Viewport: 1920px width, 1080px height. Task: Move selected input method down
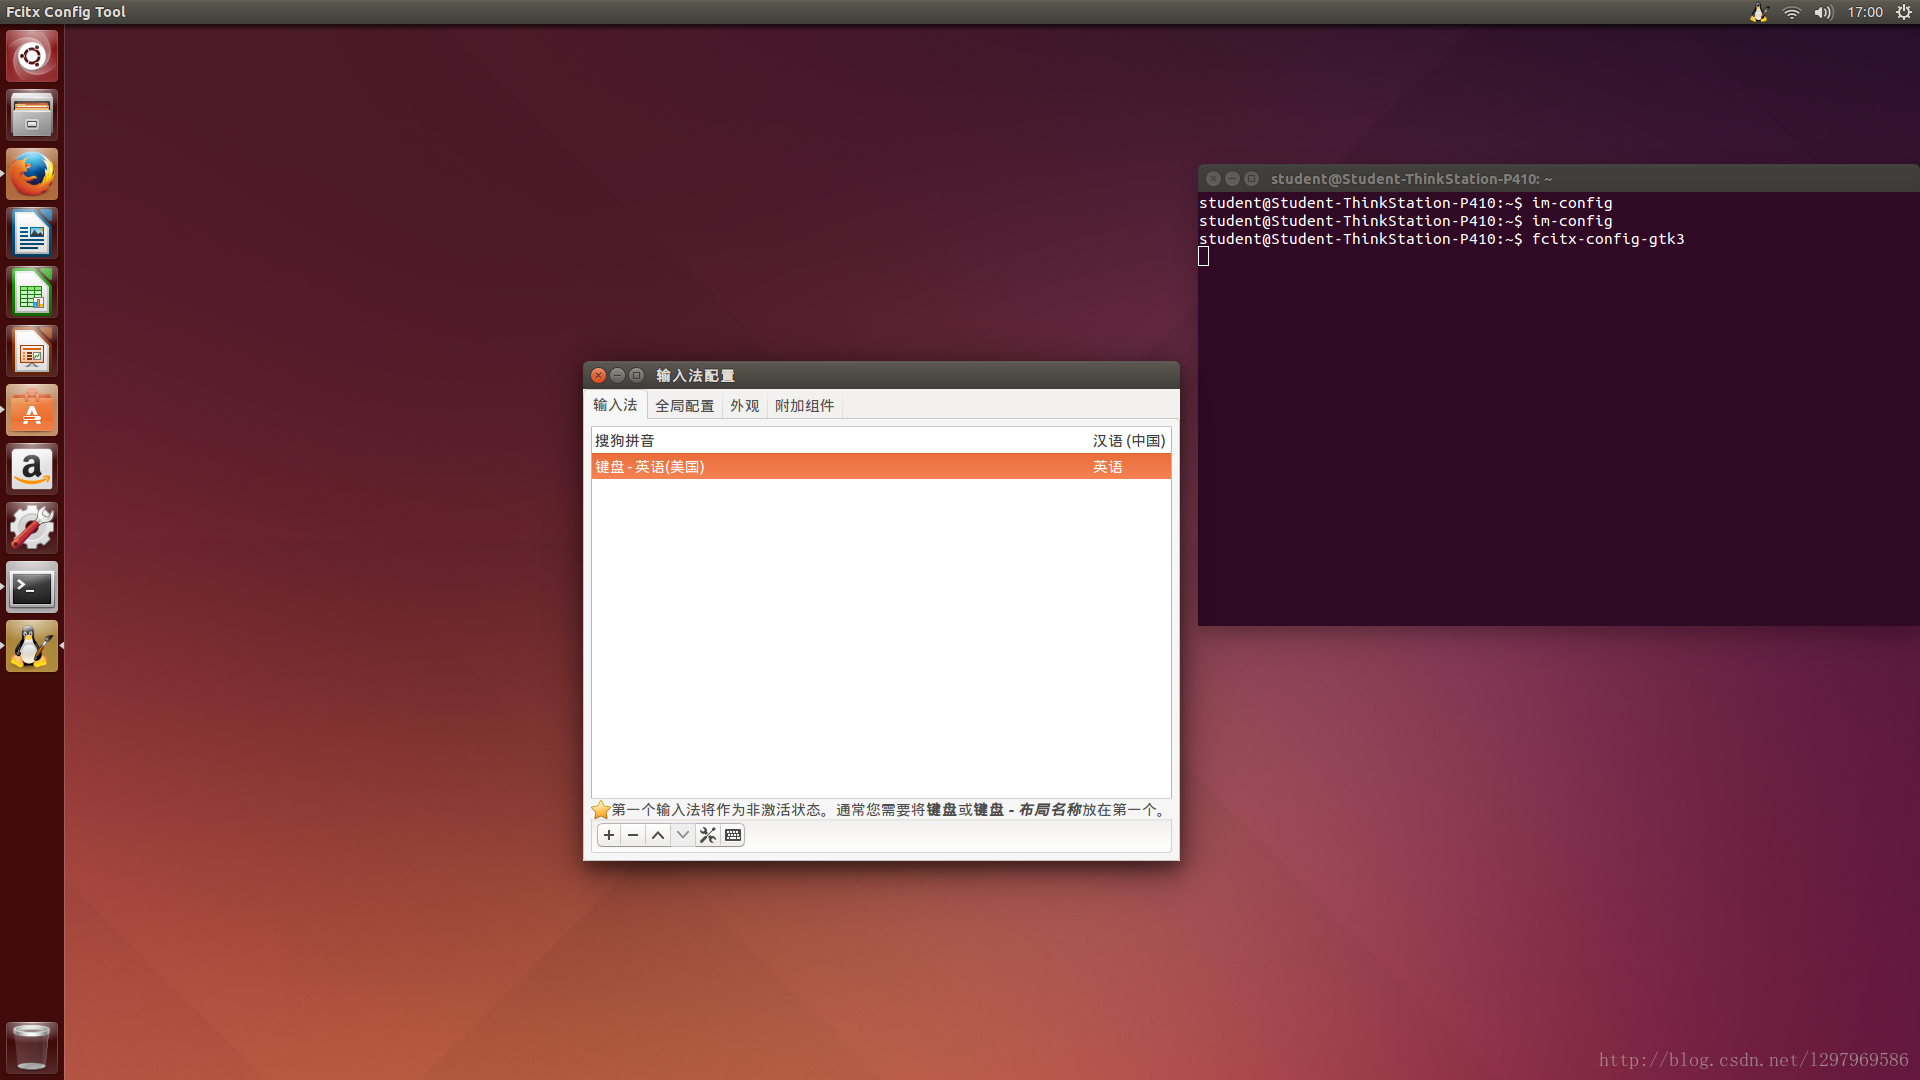pyautogui.click(x=683, y=835)
